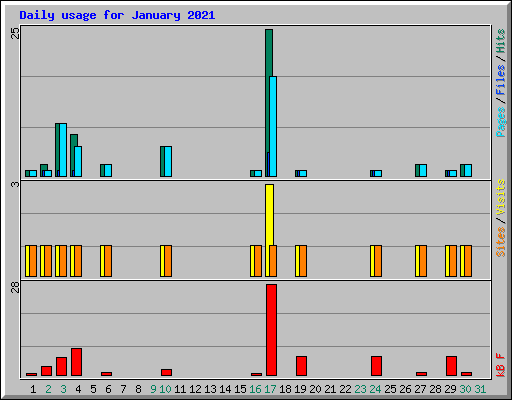Click the cyan Pages bar for day 30
Image resolution: width=512 pixels, height=400 pixels.
point(468,170)
